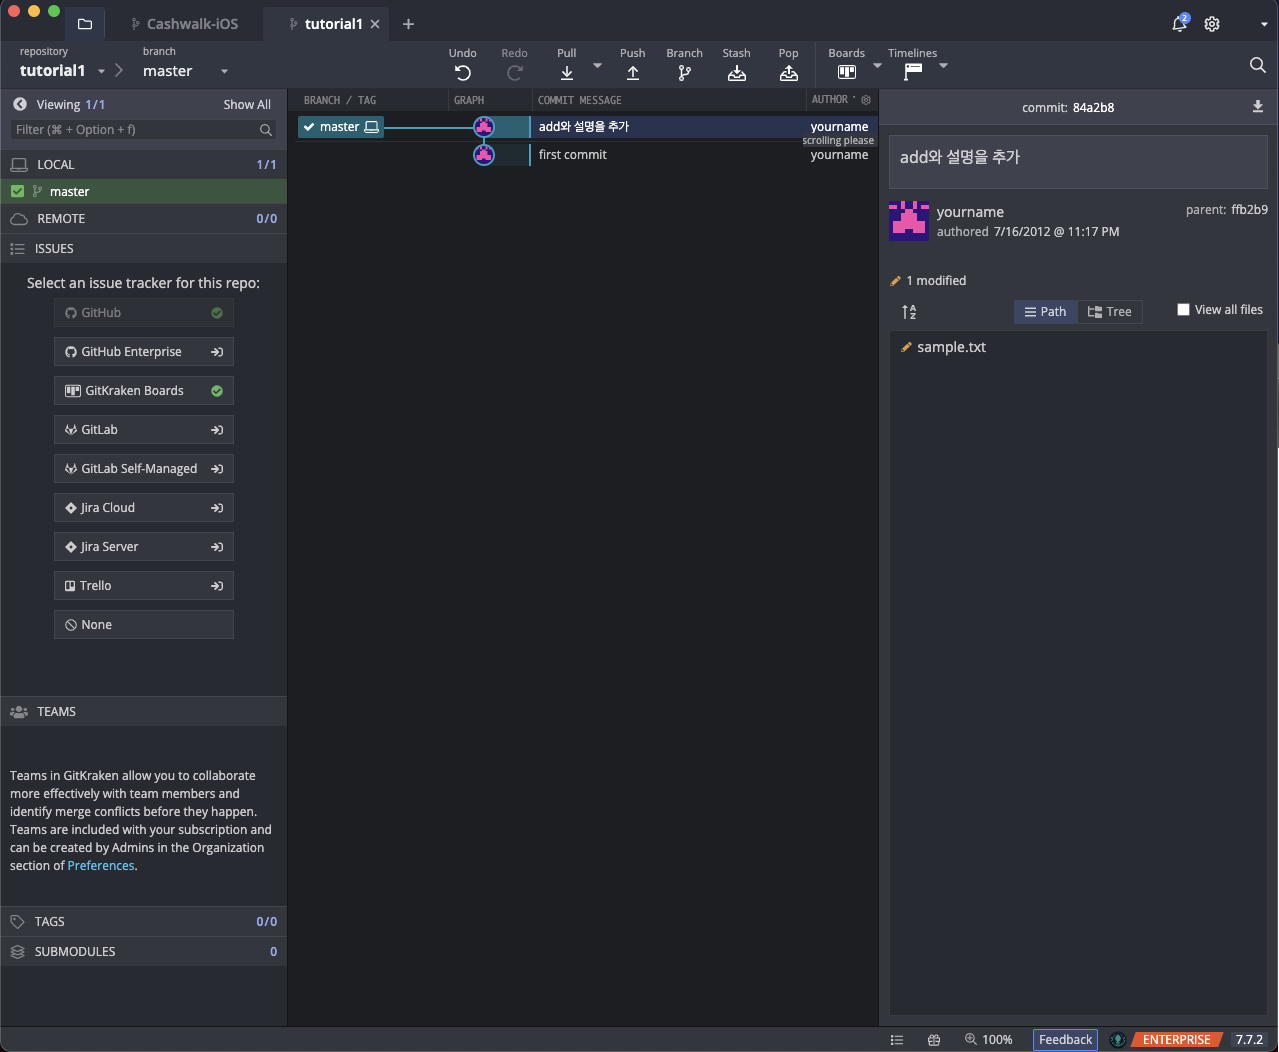Push commits with the Push icon
The image size is (1279, 1052).
633,73
